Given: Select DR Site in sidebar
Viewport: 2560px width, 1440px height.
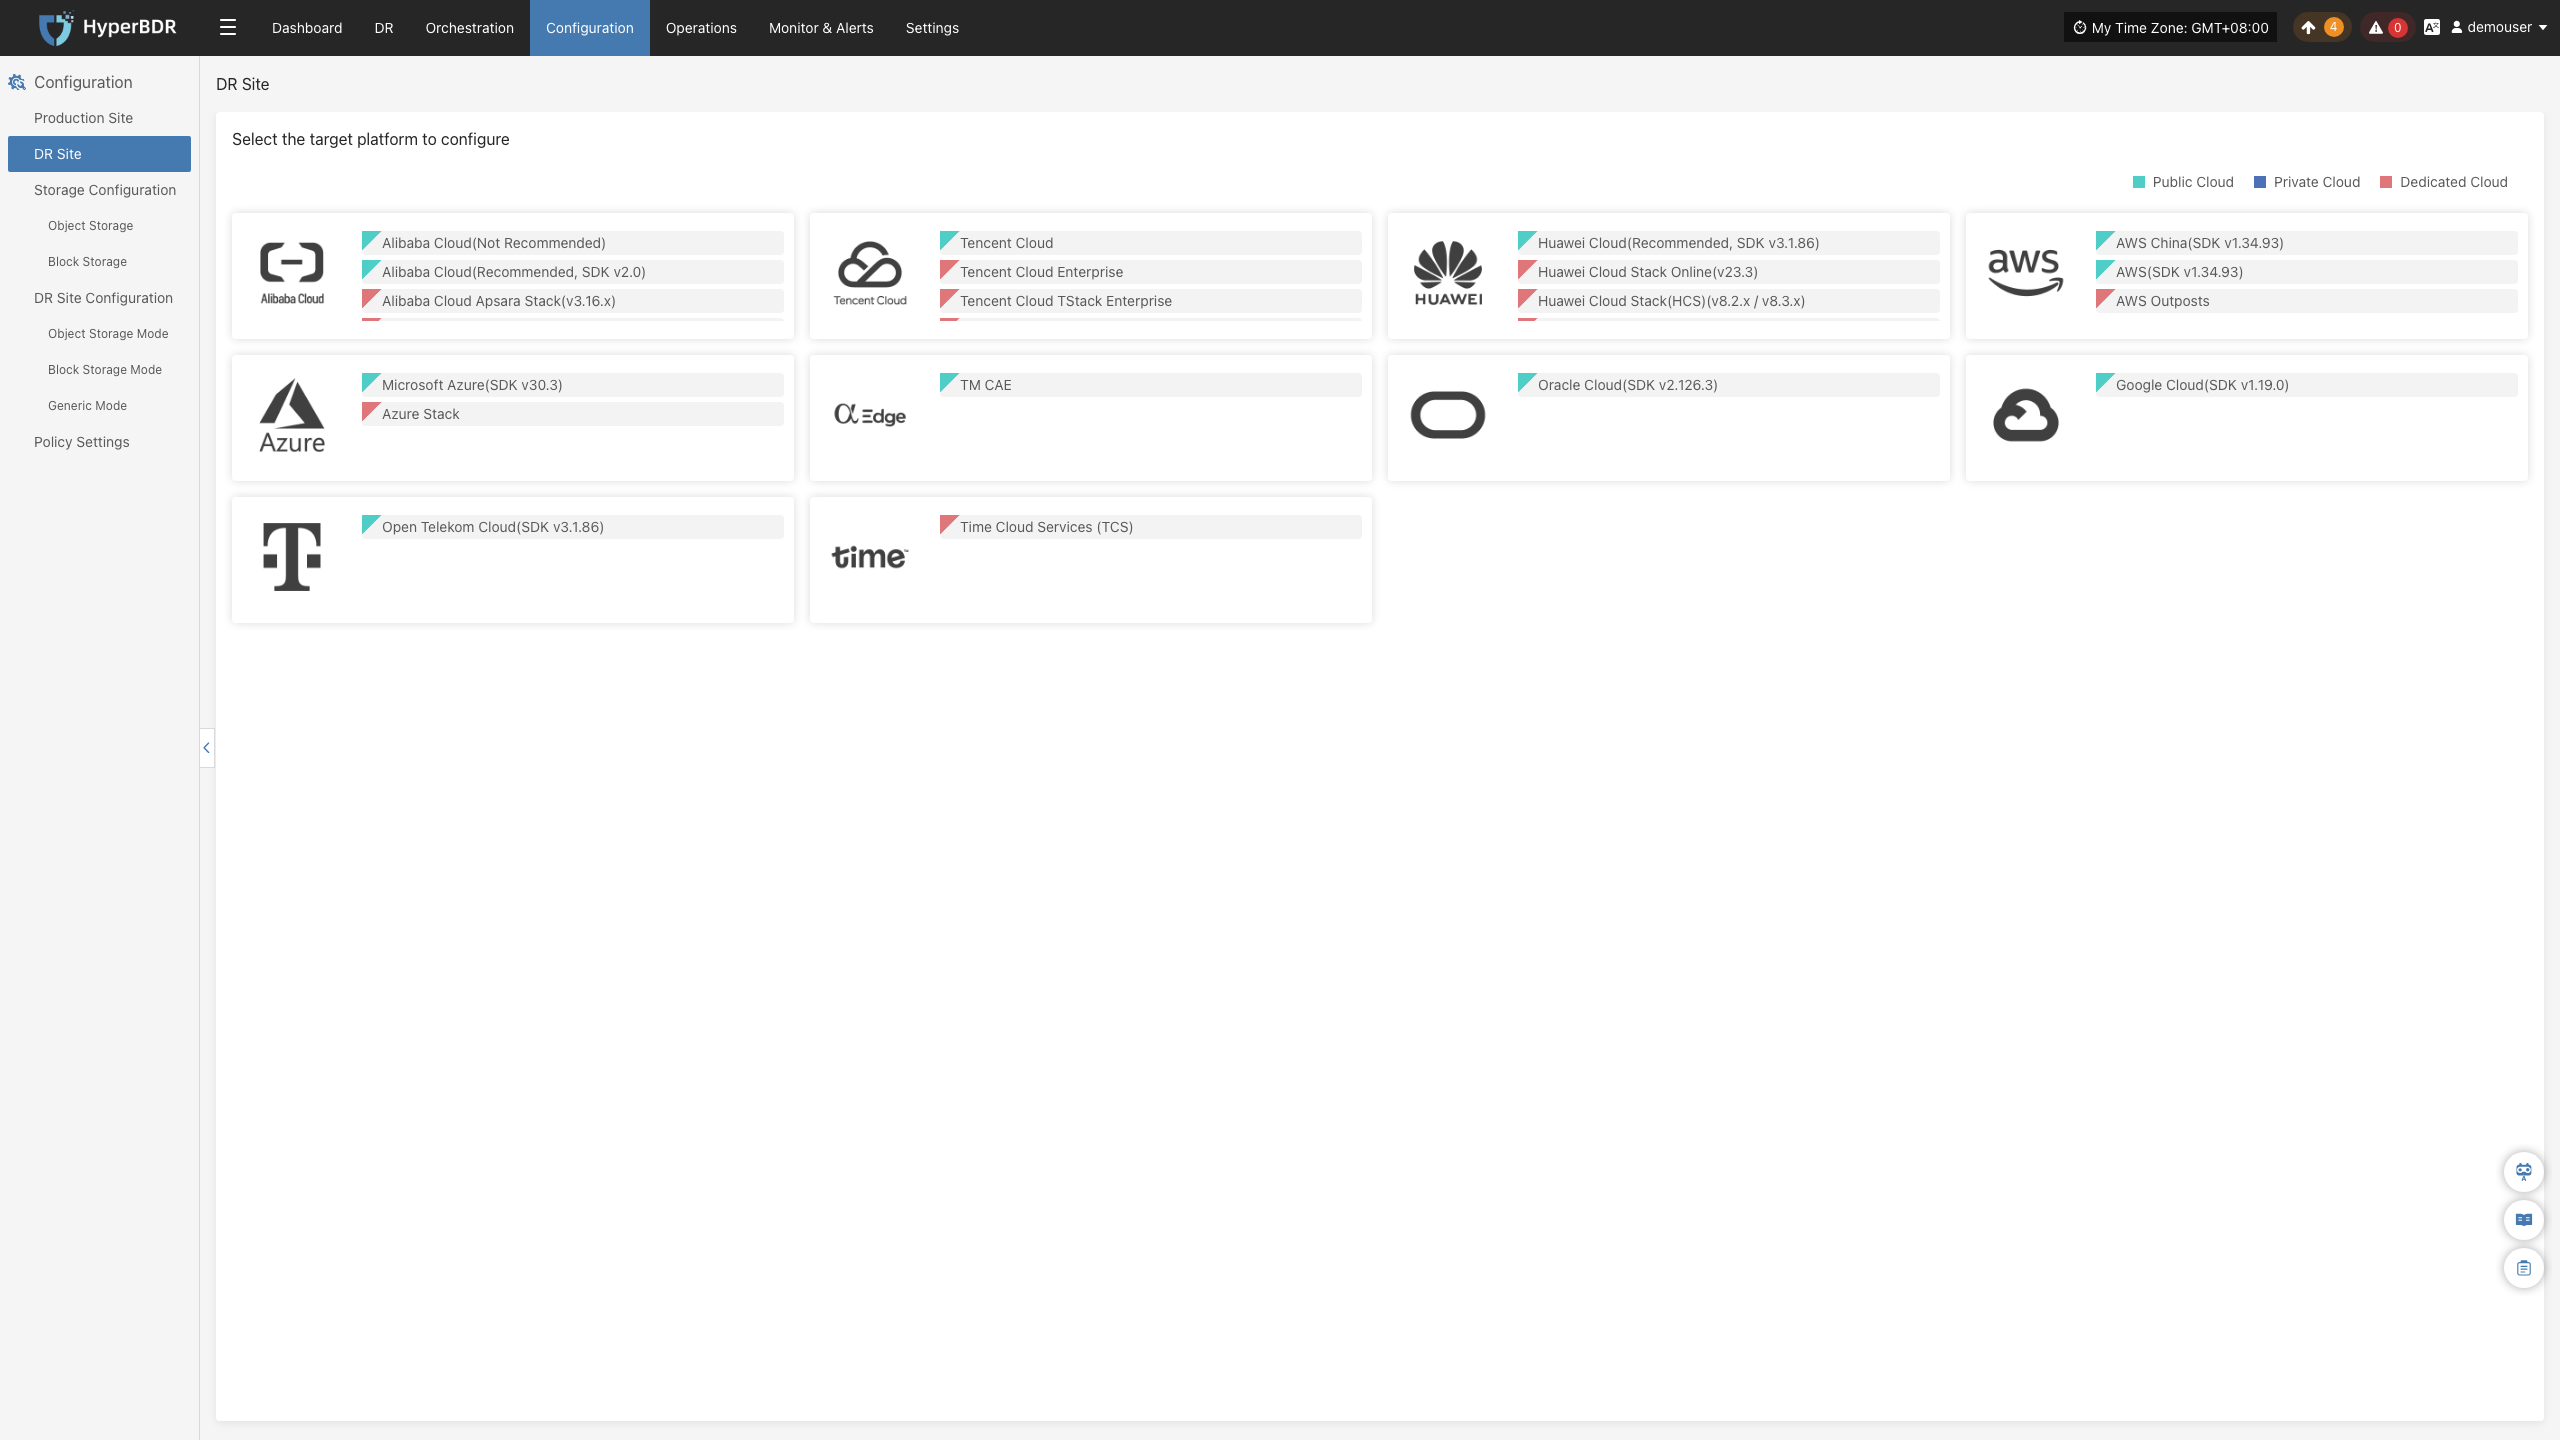Looking at the screenshot, I should (99, 154).
